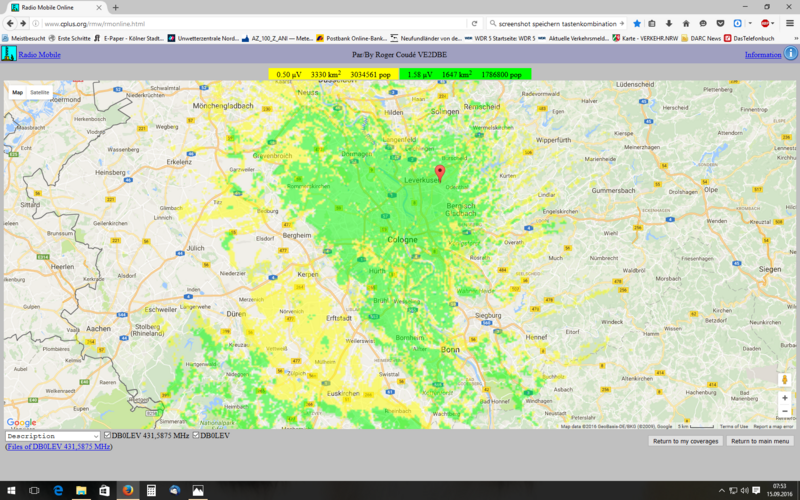Click Return to my coverages button
The height and width of the screenshot is (500, 800).
(x=685, y=441)
